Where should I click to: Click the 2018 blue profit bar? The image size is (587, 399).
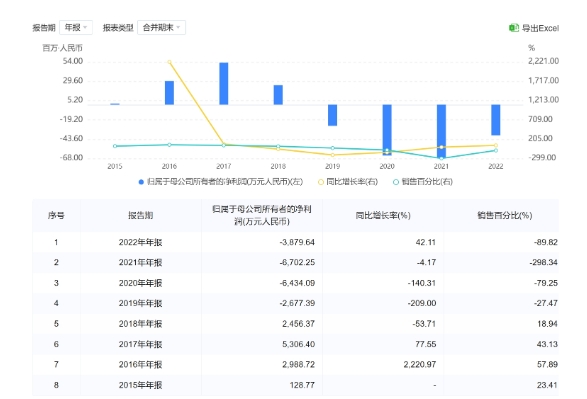tap(278, 95)
